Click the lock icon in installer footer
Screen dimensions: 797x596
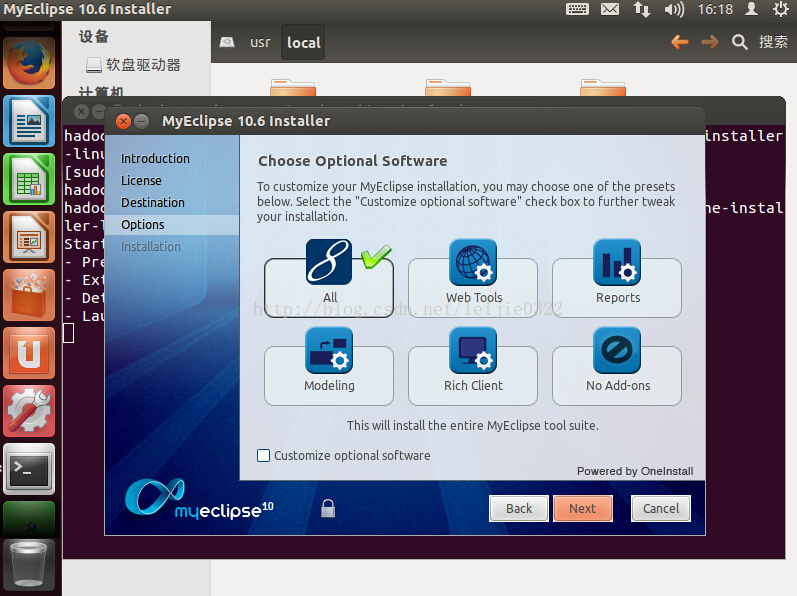click(328, 508)
